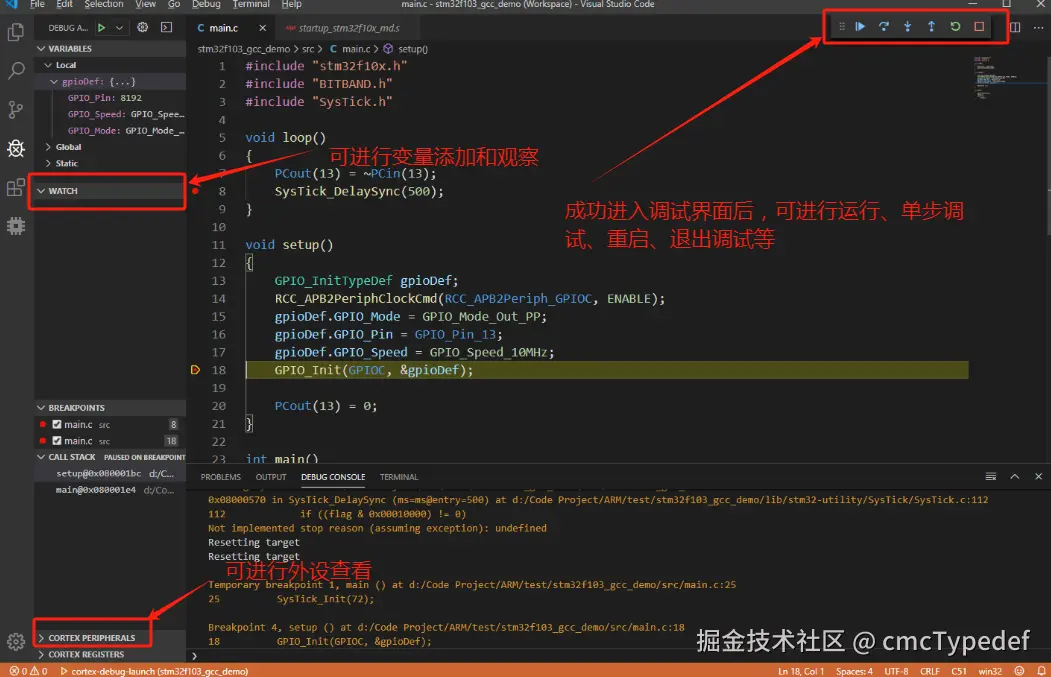Screen dimensions: 1051x677
Task: Click CRLF line ending selector
Action: [930, 671]
